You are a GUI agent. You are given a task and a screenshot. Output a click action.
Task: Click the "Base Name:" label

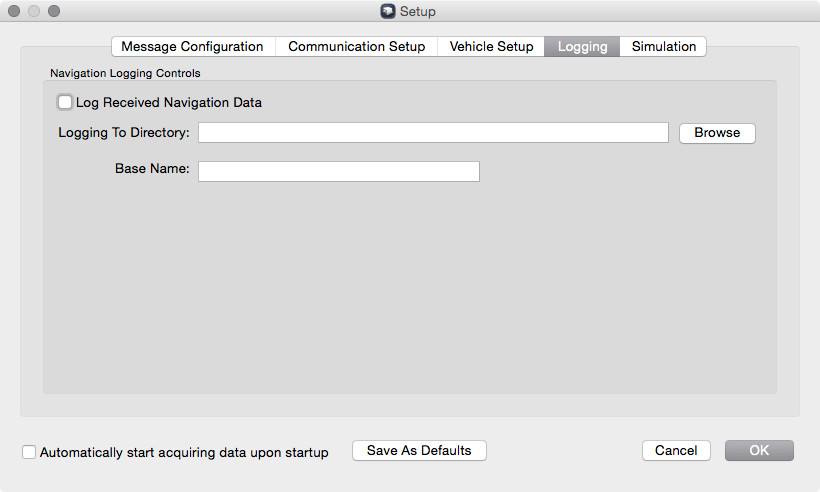pos(152,169)
